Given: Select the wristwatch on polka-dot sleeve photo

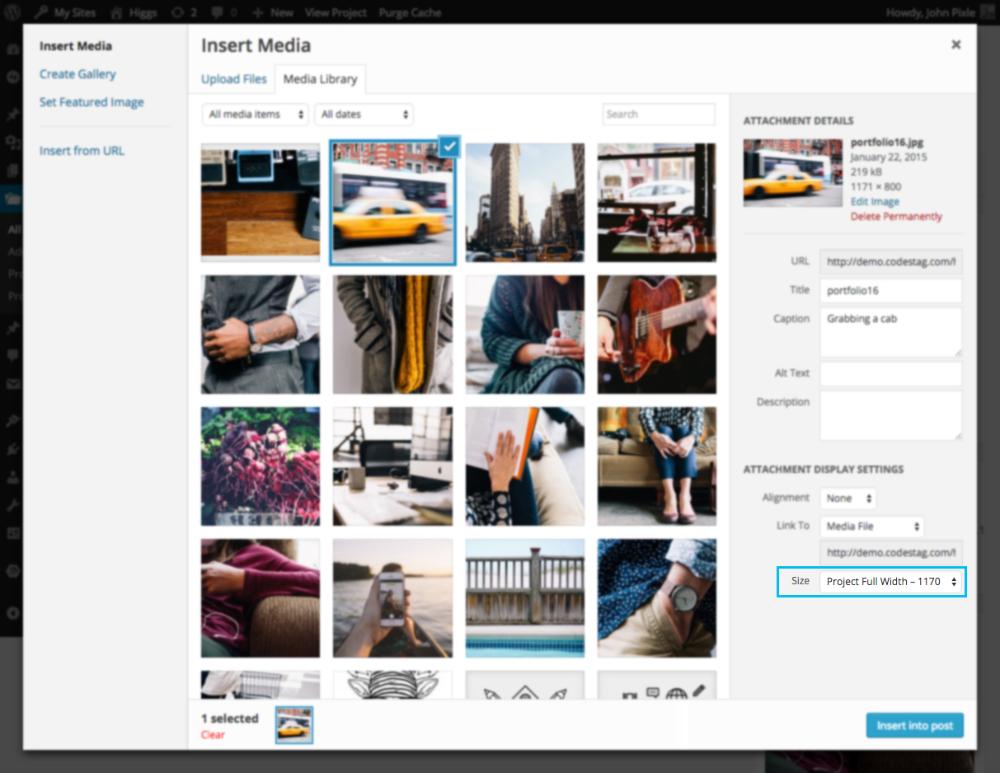Looking at the screenshot, I should (x=657, y=598).
